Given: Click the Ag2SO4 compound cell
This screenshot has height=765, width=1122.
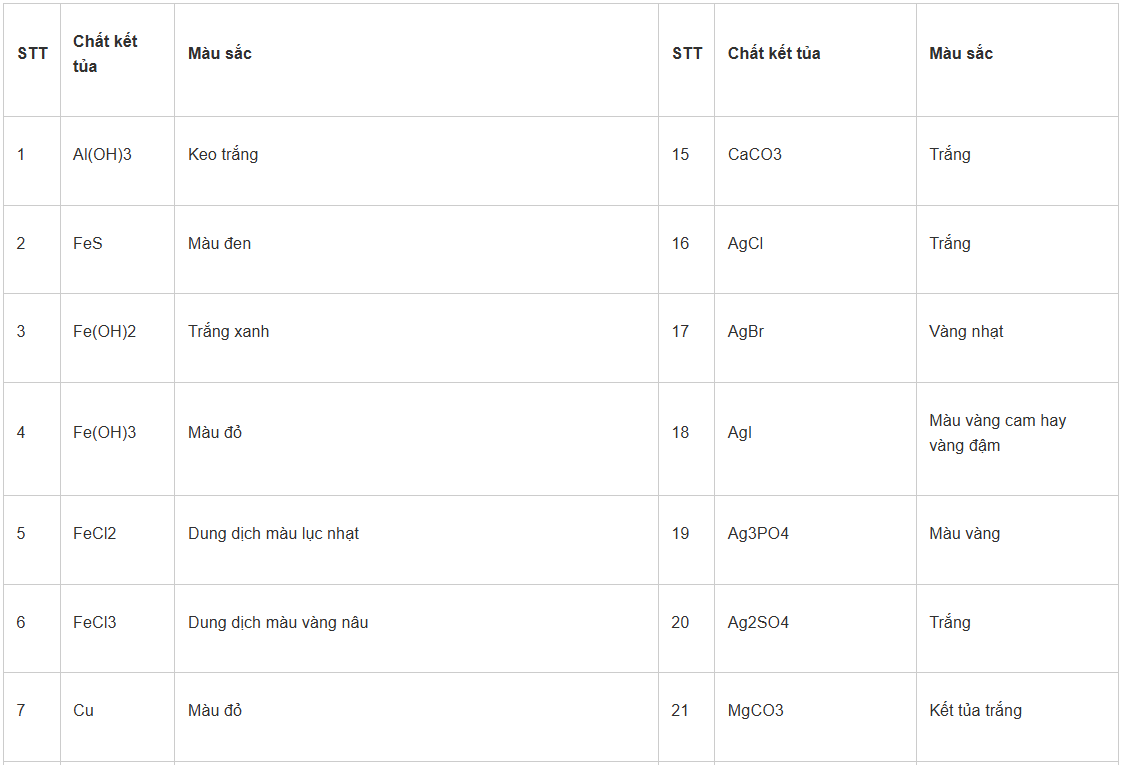Looking at the screenshot, I should (x=758, y=623).
